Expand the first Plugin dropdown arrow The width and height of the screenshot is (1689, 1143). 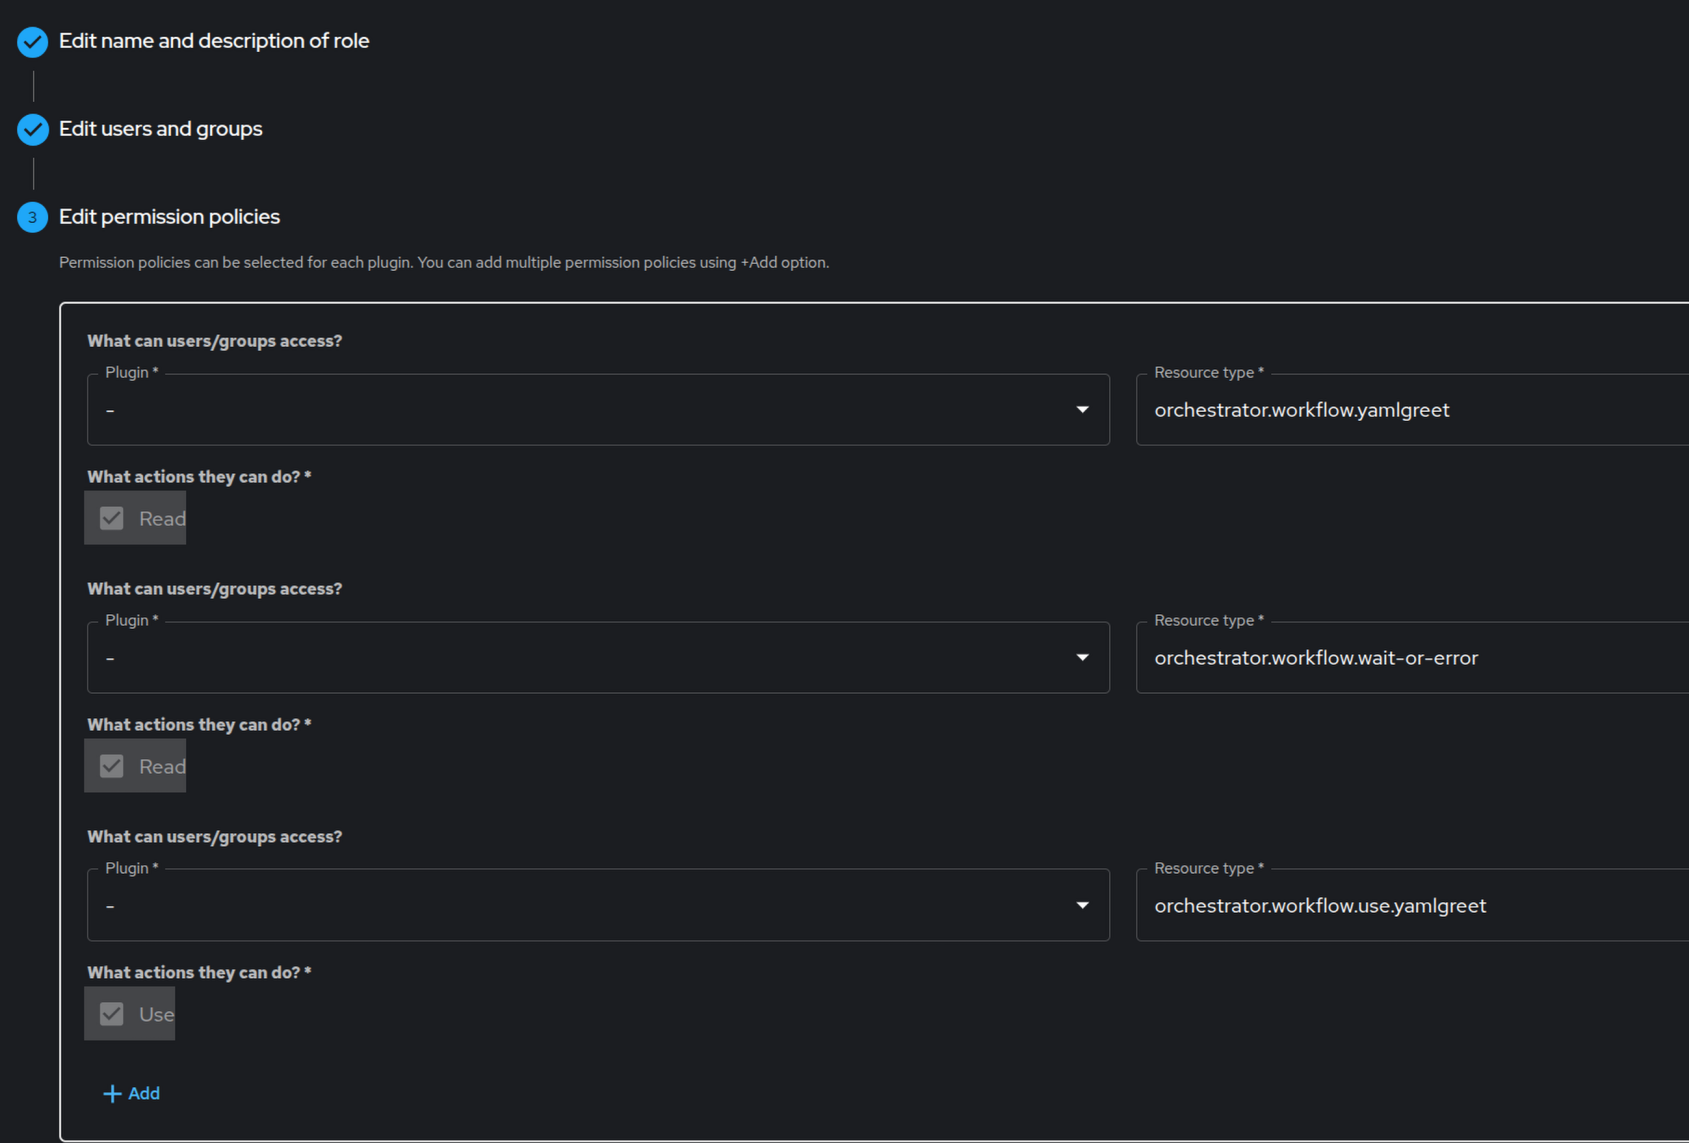coord(1082,410)
